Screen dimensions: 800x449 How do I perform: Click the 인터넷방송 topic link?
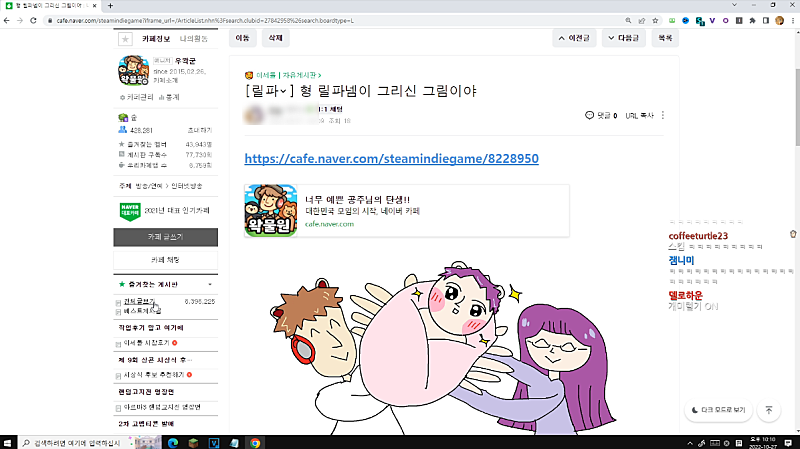(187, 186)
